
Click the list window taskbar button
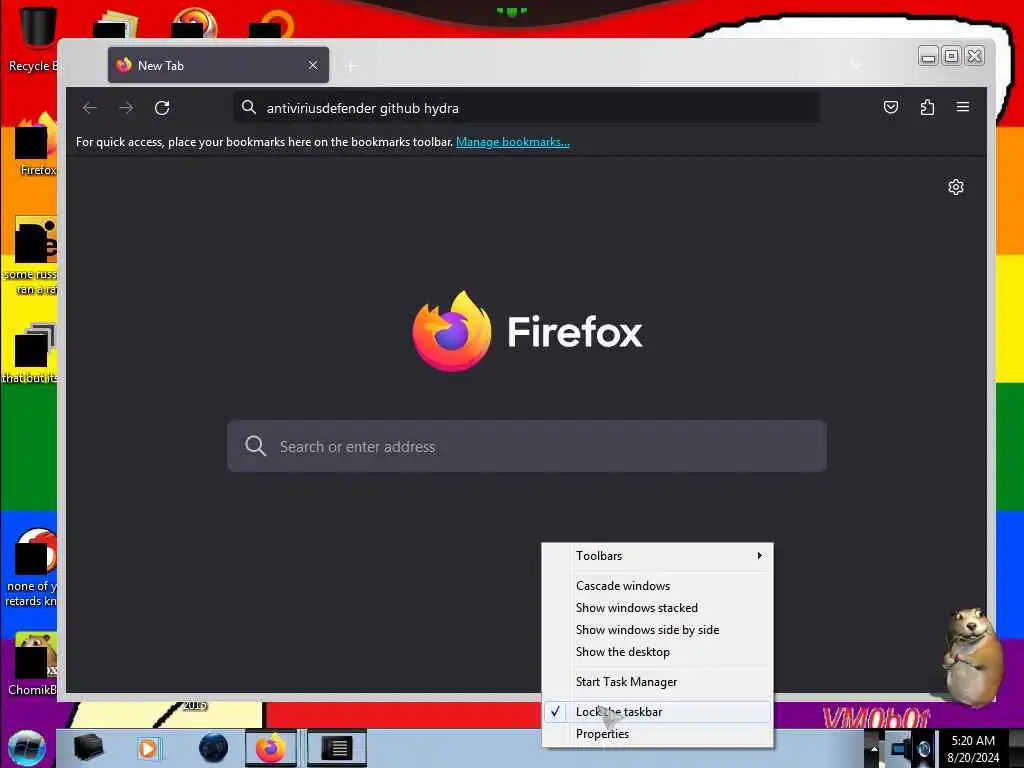click(x=337, y=748)
